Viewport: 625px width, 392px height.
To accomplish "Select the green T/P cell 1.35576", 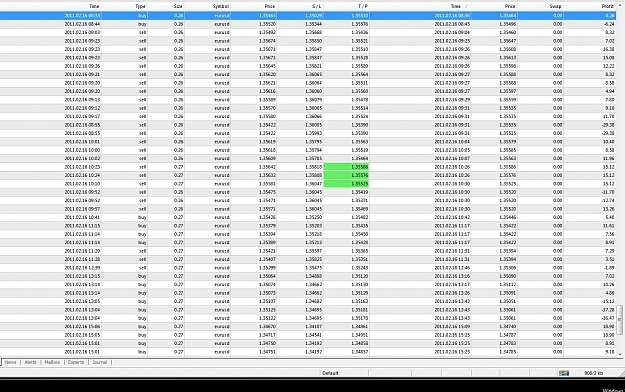I will [346, 175].
